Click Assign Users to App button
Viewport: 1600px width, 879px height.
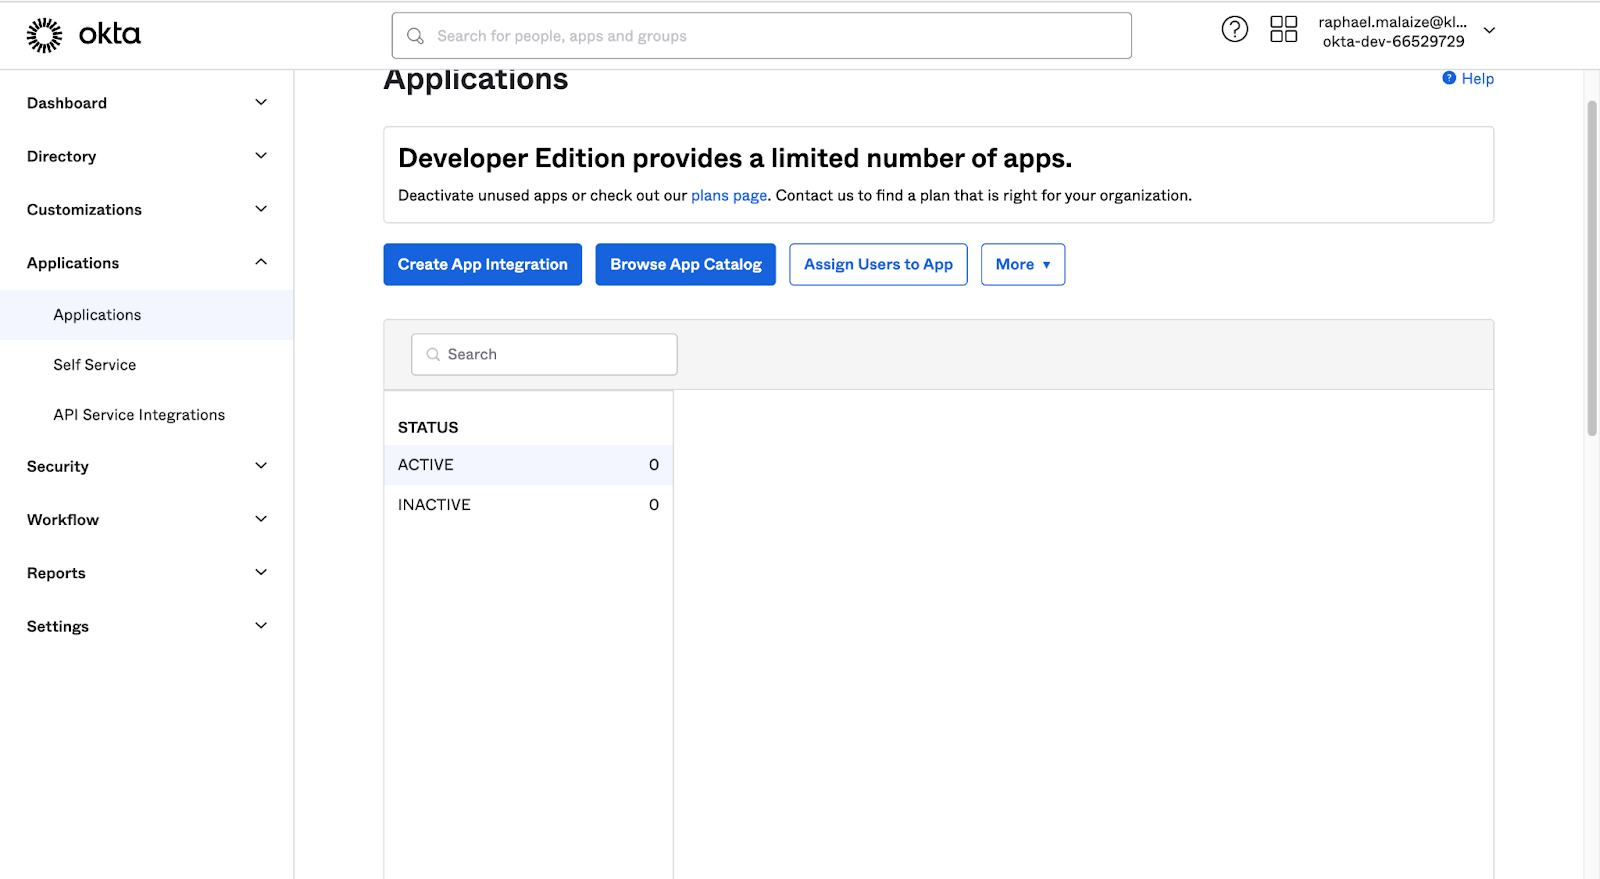click(878, 265)
